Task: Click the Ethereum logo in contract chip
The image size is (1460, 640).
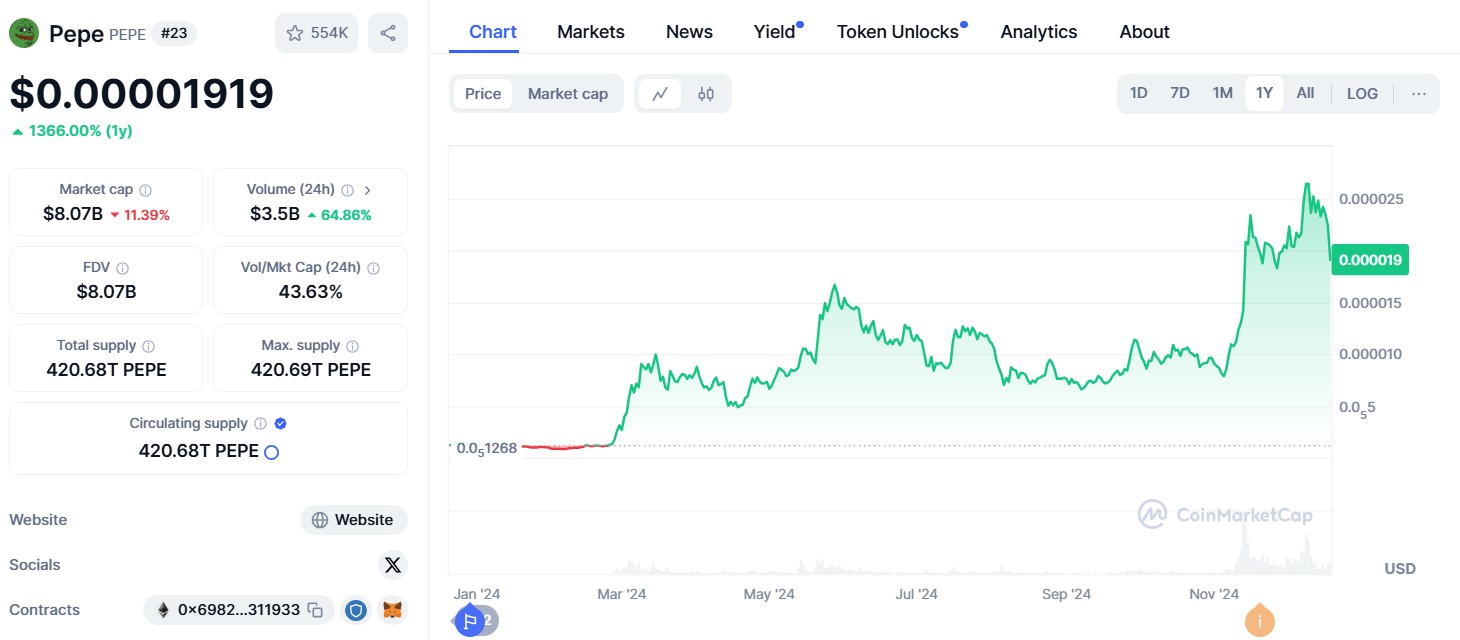Action: (163, 610)
